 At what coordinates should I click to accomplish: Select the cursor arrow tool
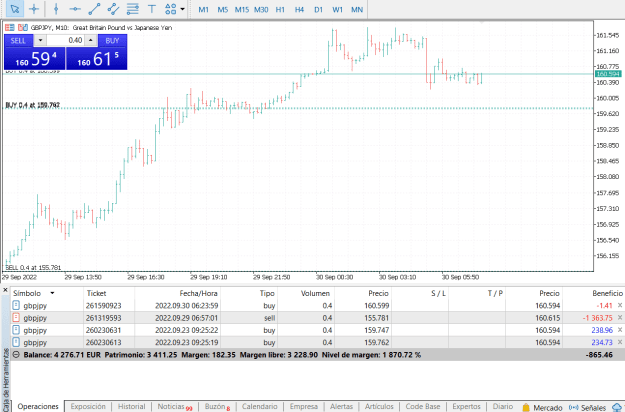click(15, 9)
